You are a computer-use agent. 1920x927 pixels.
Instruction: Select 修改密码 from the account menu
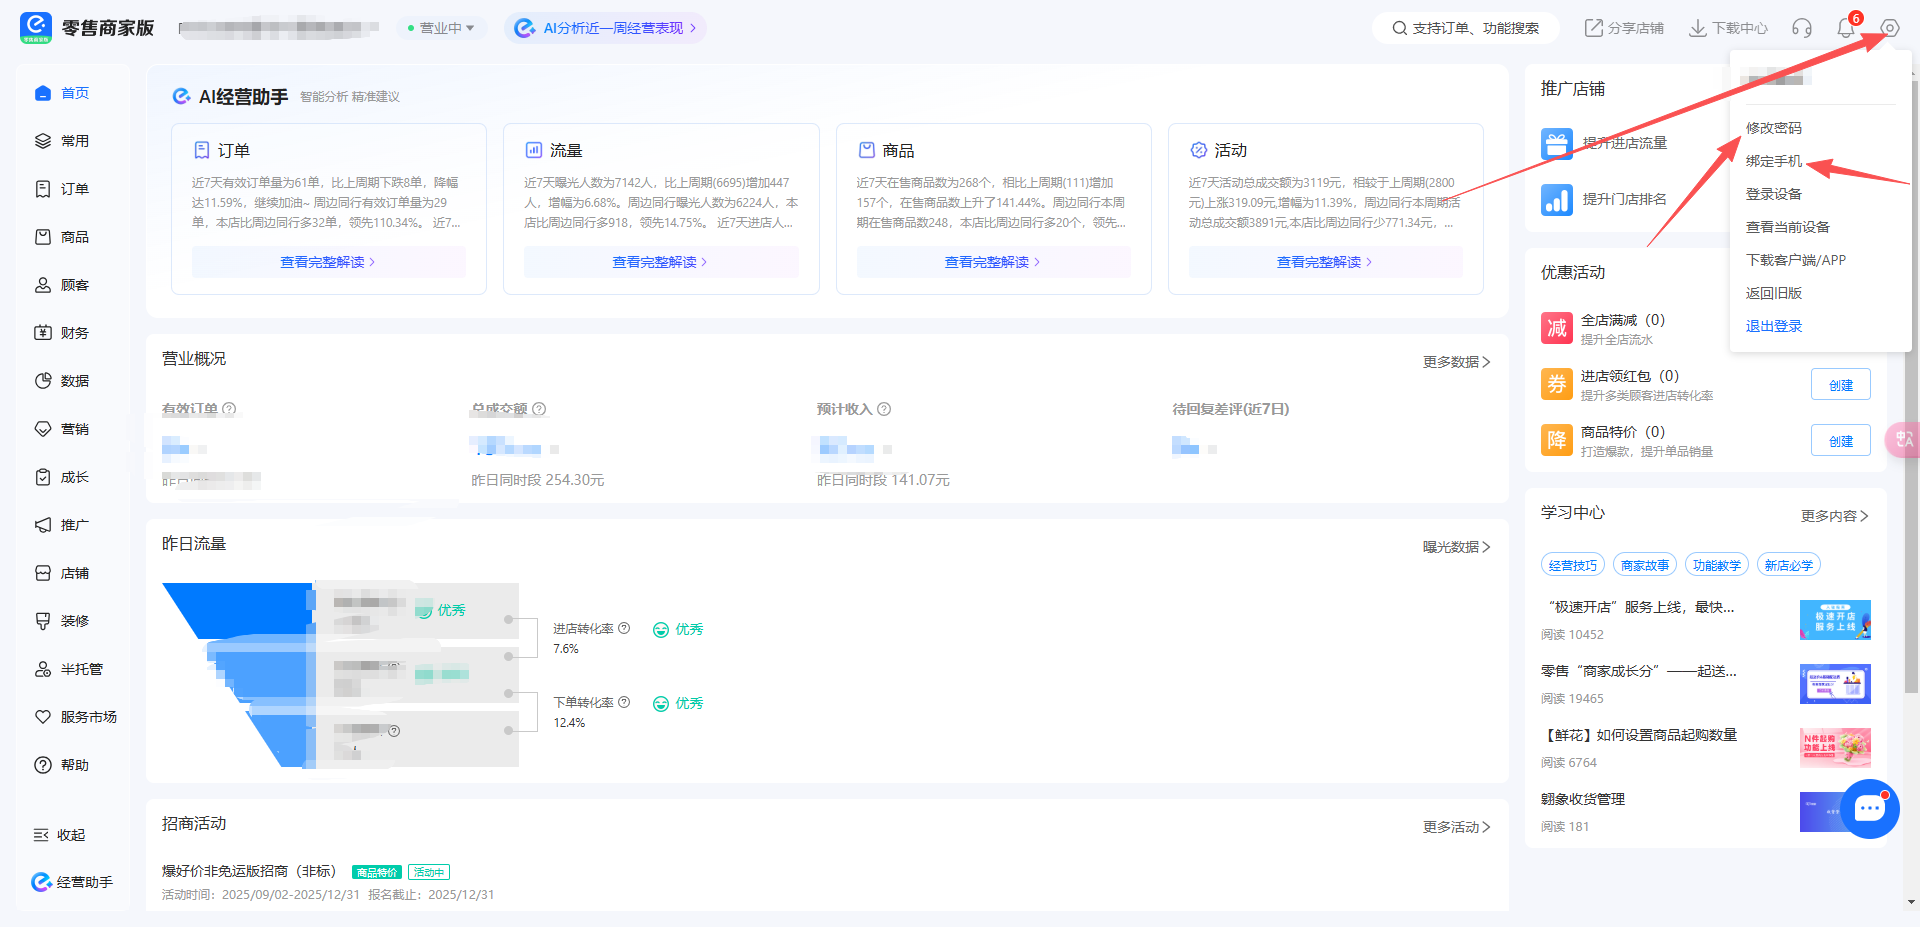click(x=1773, y=128)
